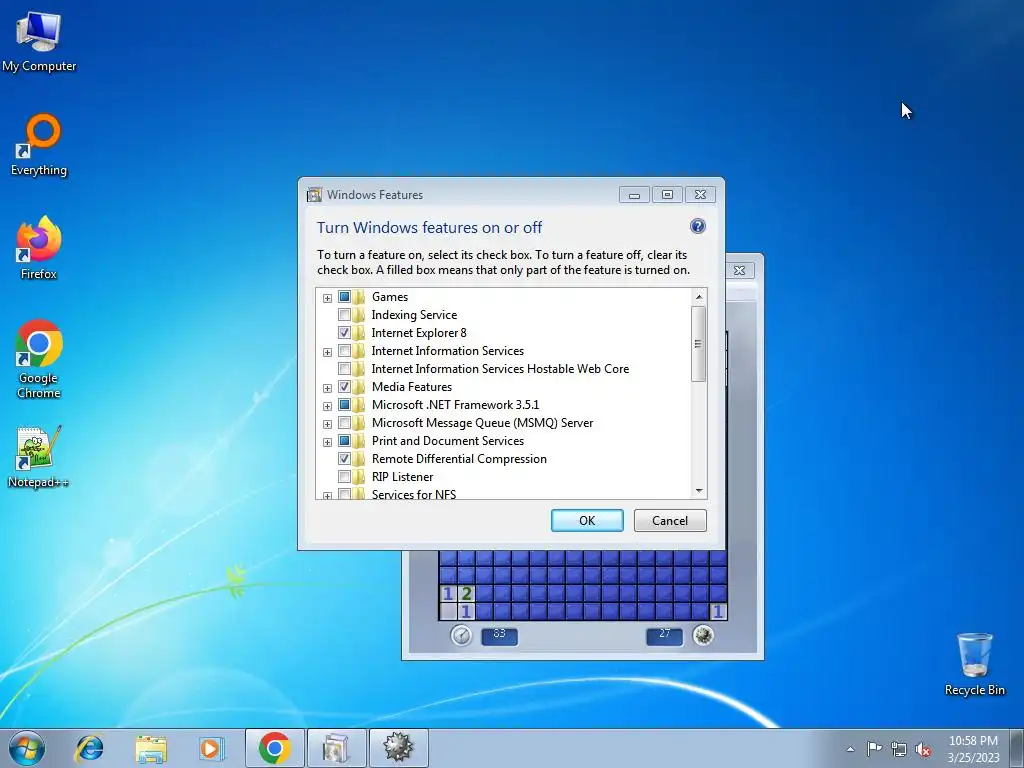Open the taskbar clock showing 10:58 PM
This screenshot has height=768, width=1024.
click(973, 749)
